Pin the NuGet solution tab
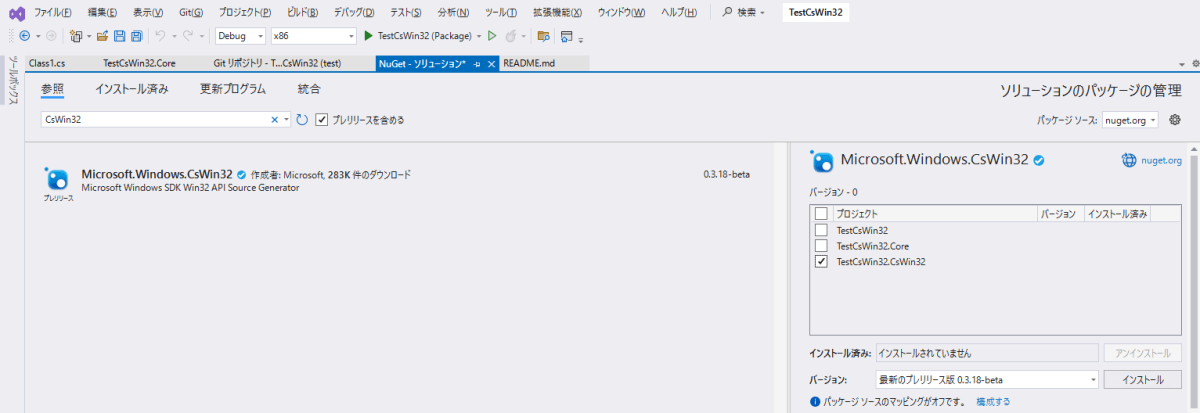The width and height of the screenshot is (1200, 413). point(477,63)
